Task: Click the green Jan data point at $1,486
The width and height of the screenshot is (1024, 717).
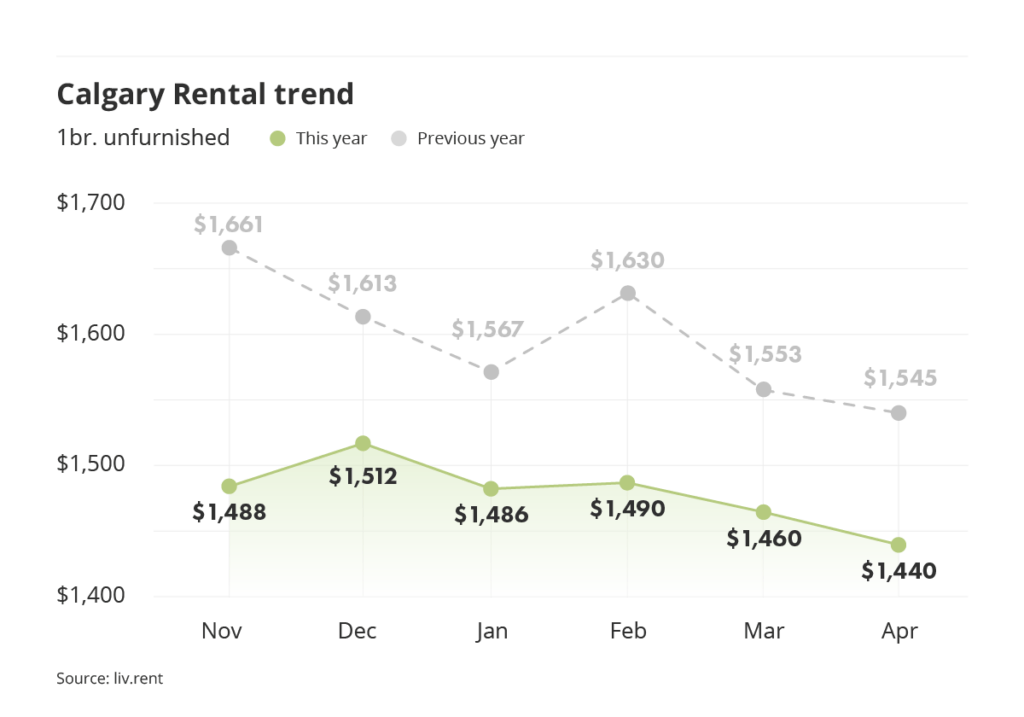Action: (491, 489)
